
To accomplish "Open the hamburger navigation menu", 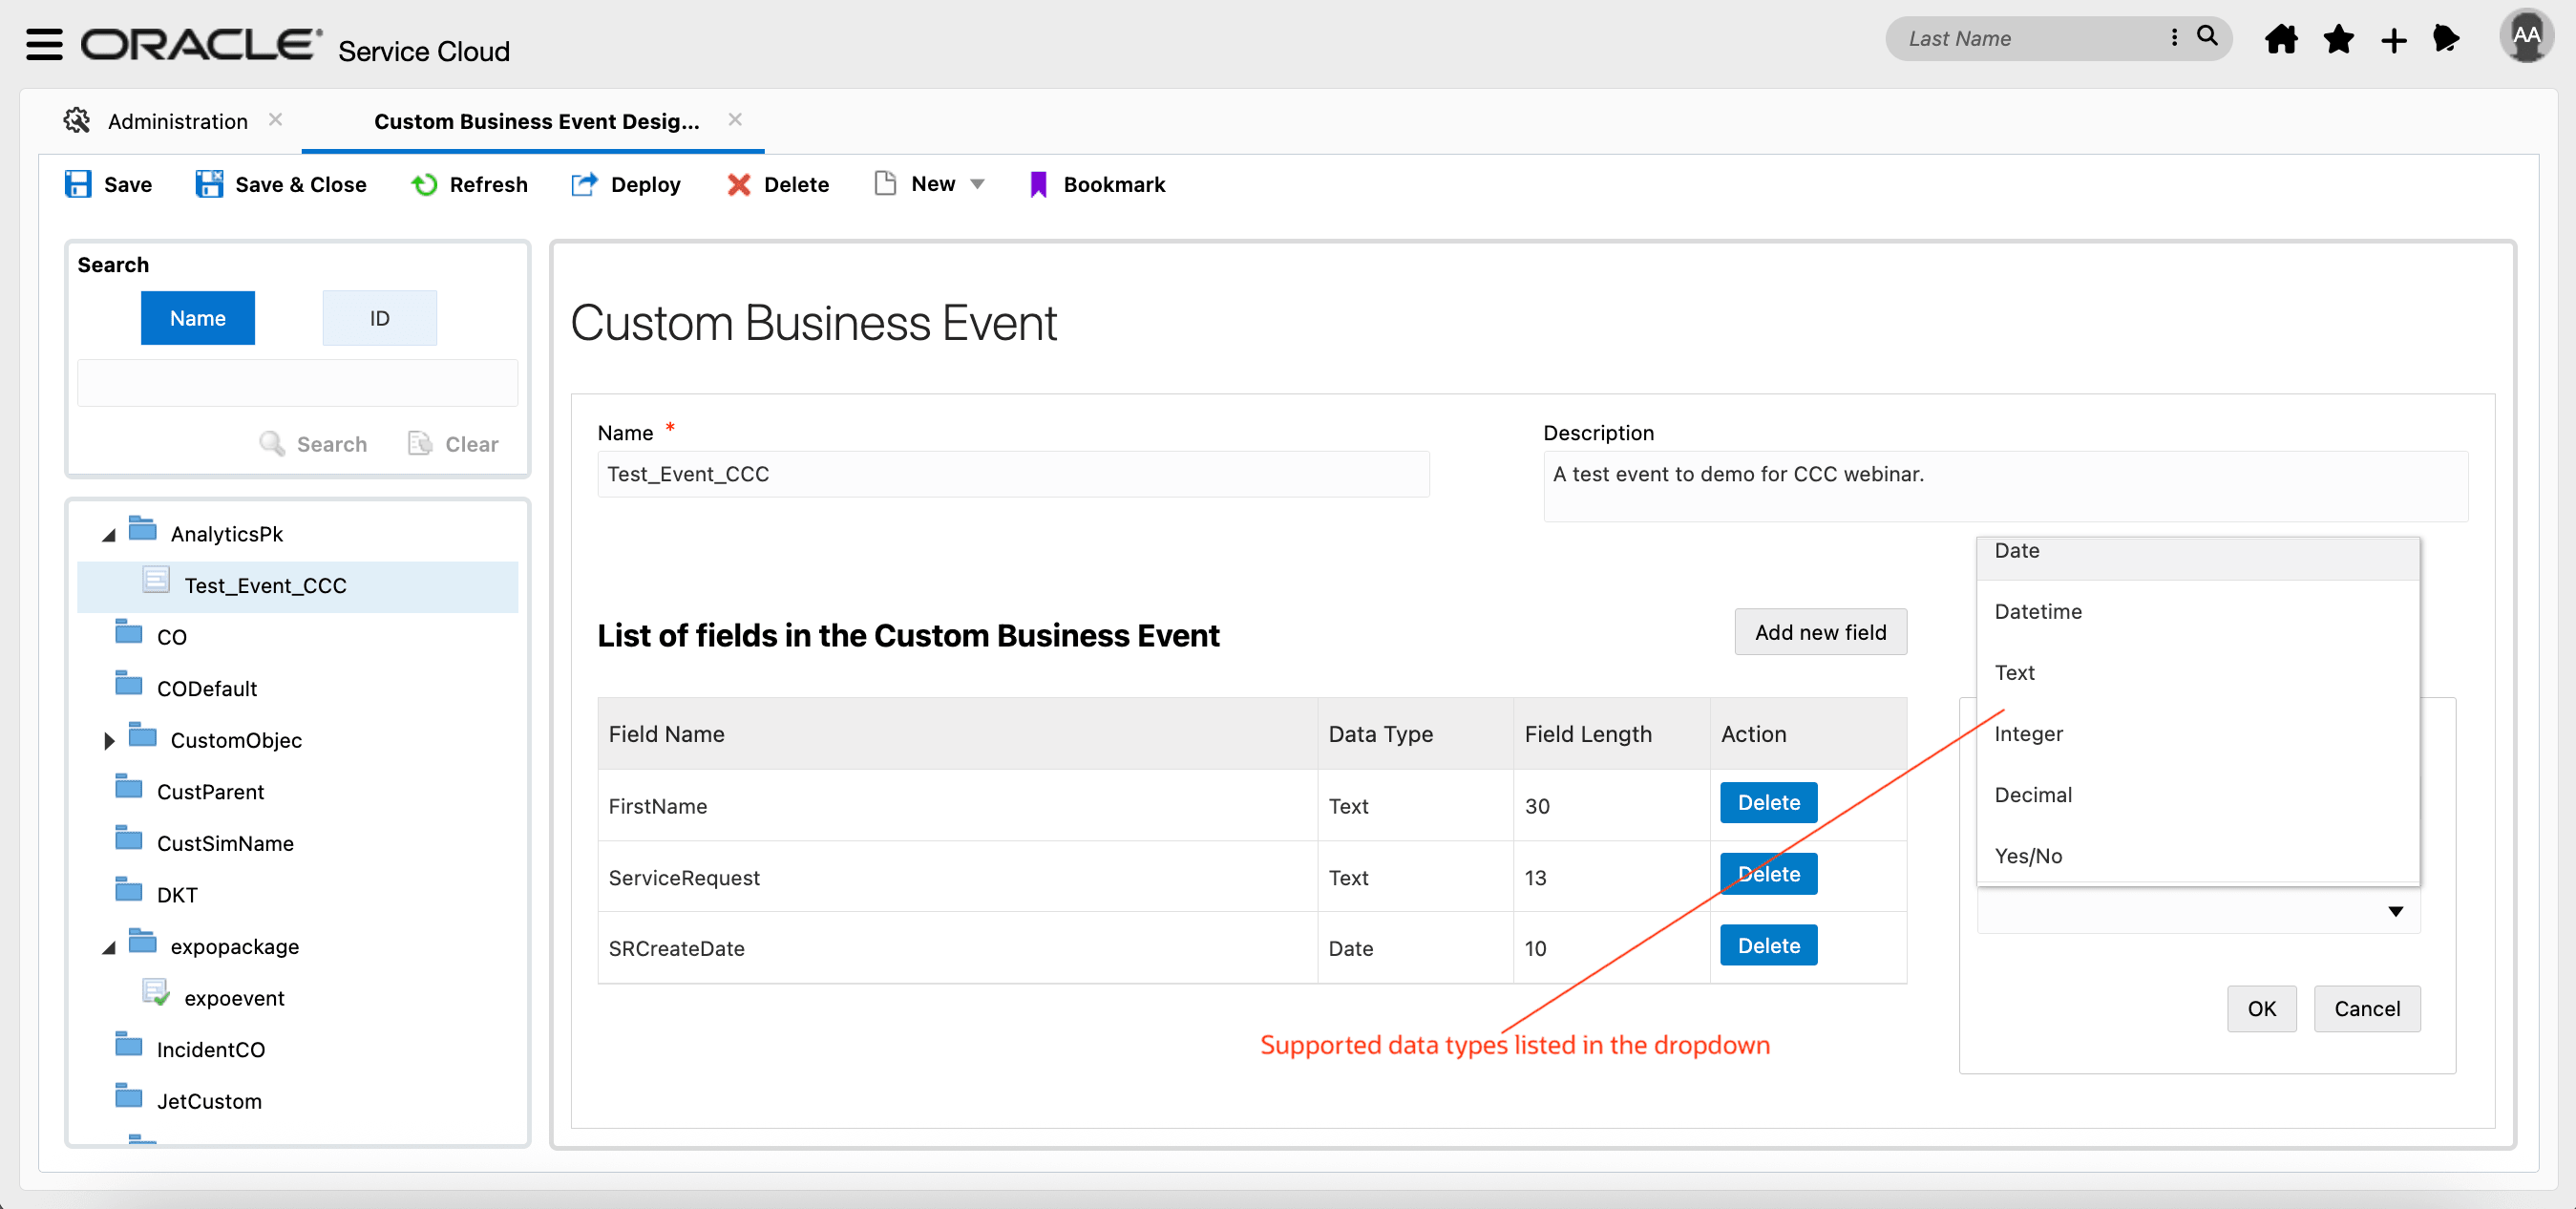I will pos(44,45).
